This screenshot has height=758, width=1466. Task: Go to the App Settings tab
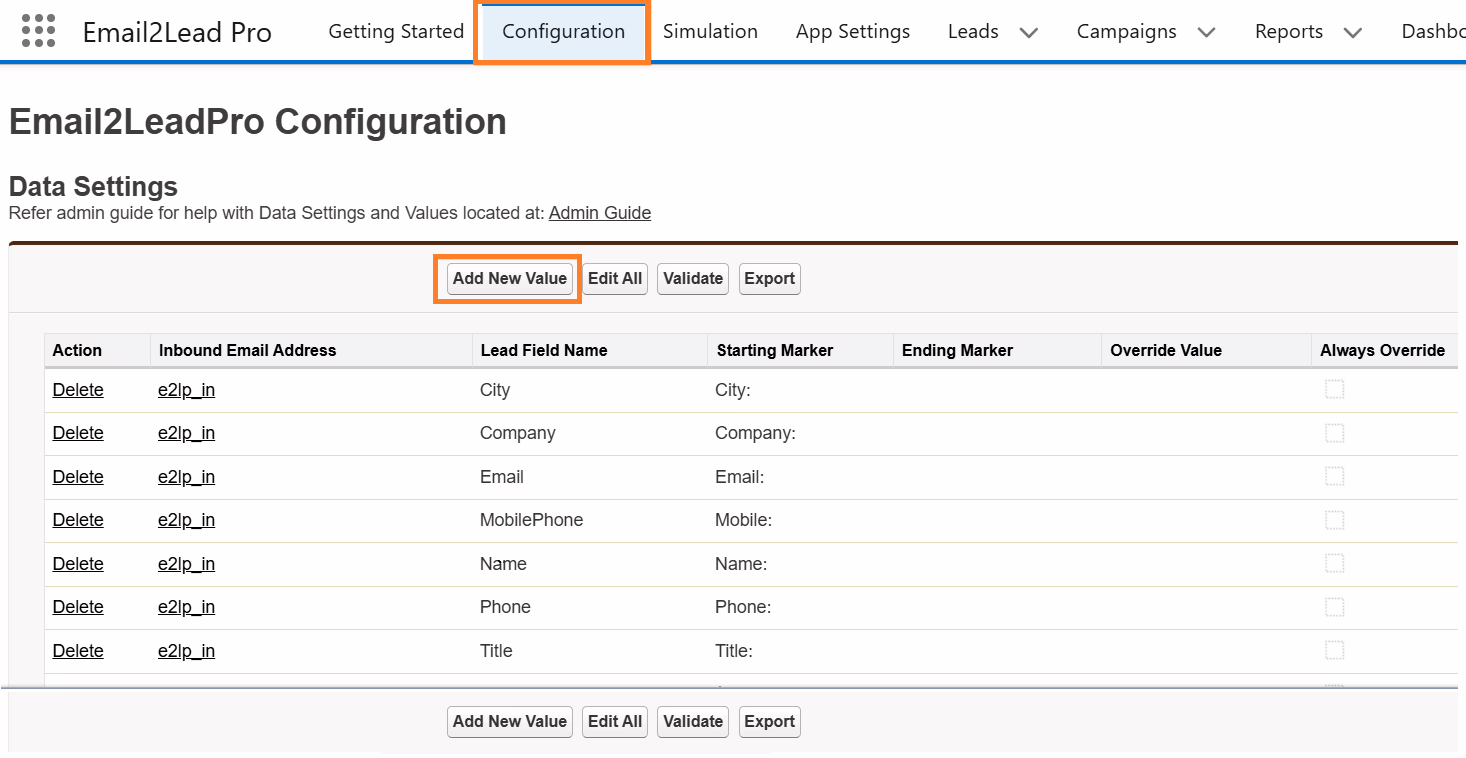[x=853, y=31]
